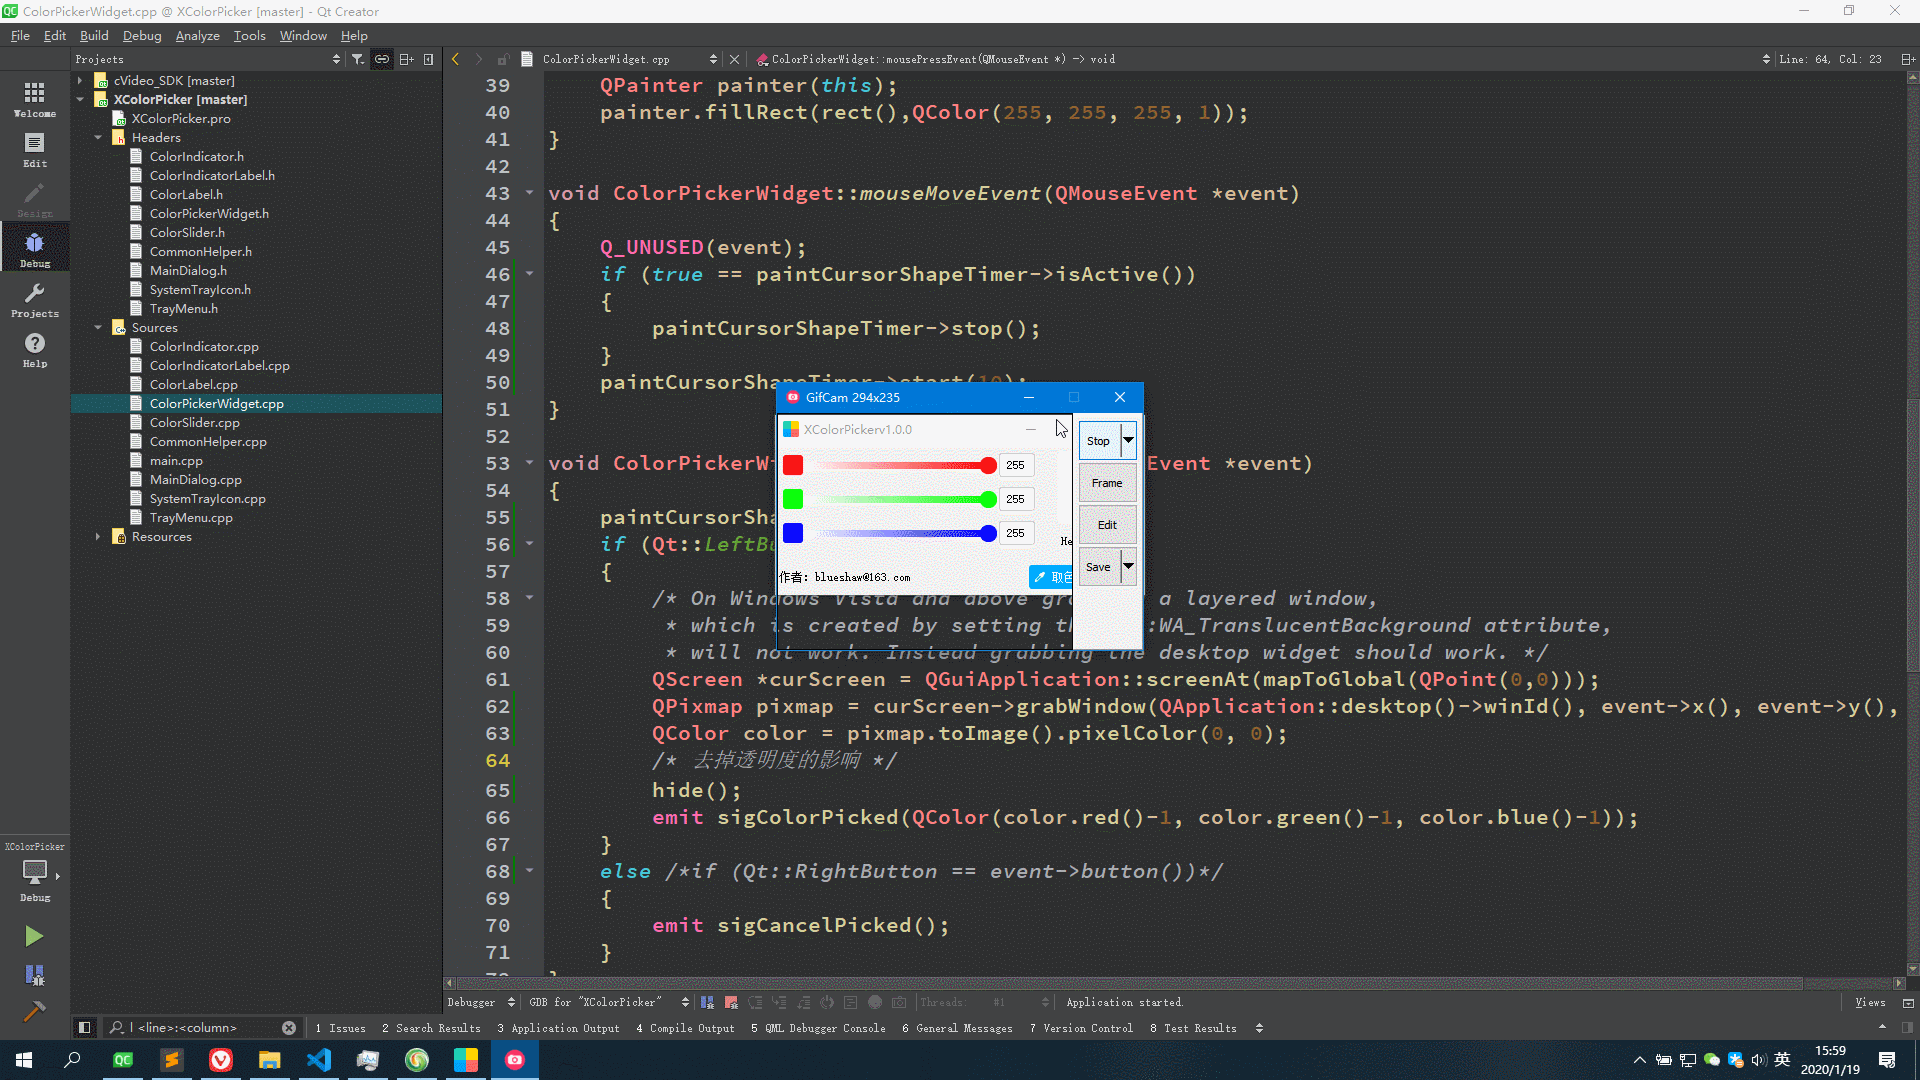This screenshot has width=1920, height=1080.
Task: Click the GifCam Frame button
Action: (x=1106, y=483)
